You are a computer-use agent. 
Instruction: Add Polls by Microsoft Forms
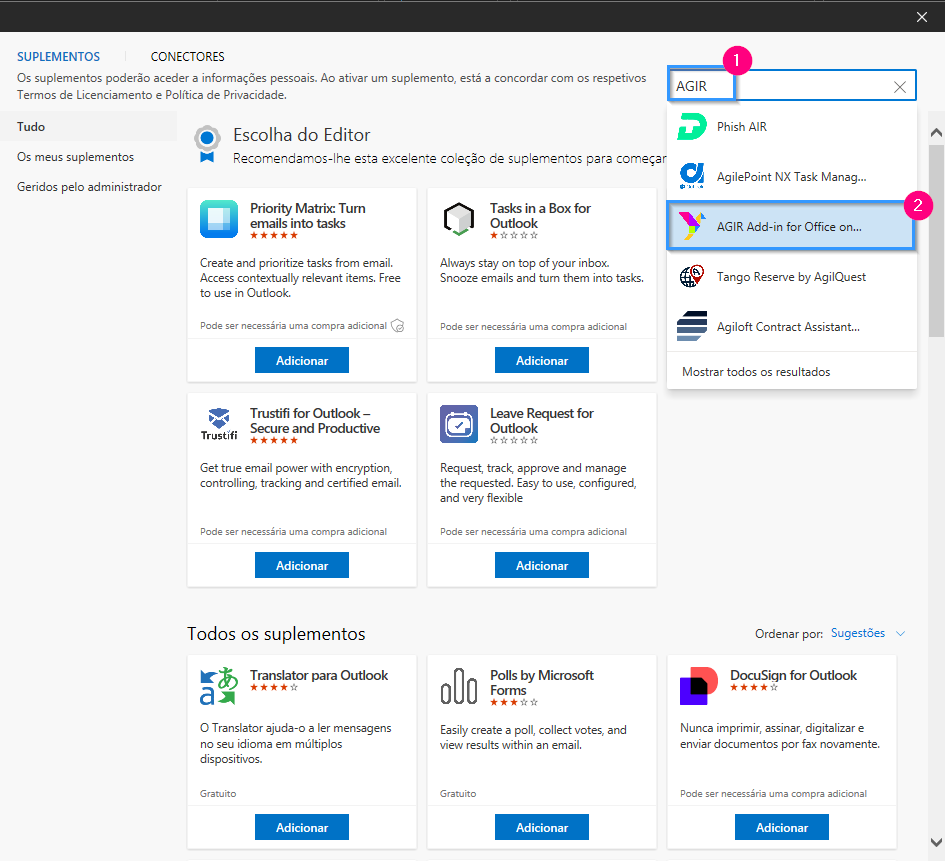point(542,827)
